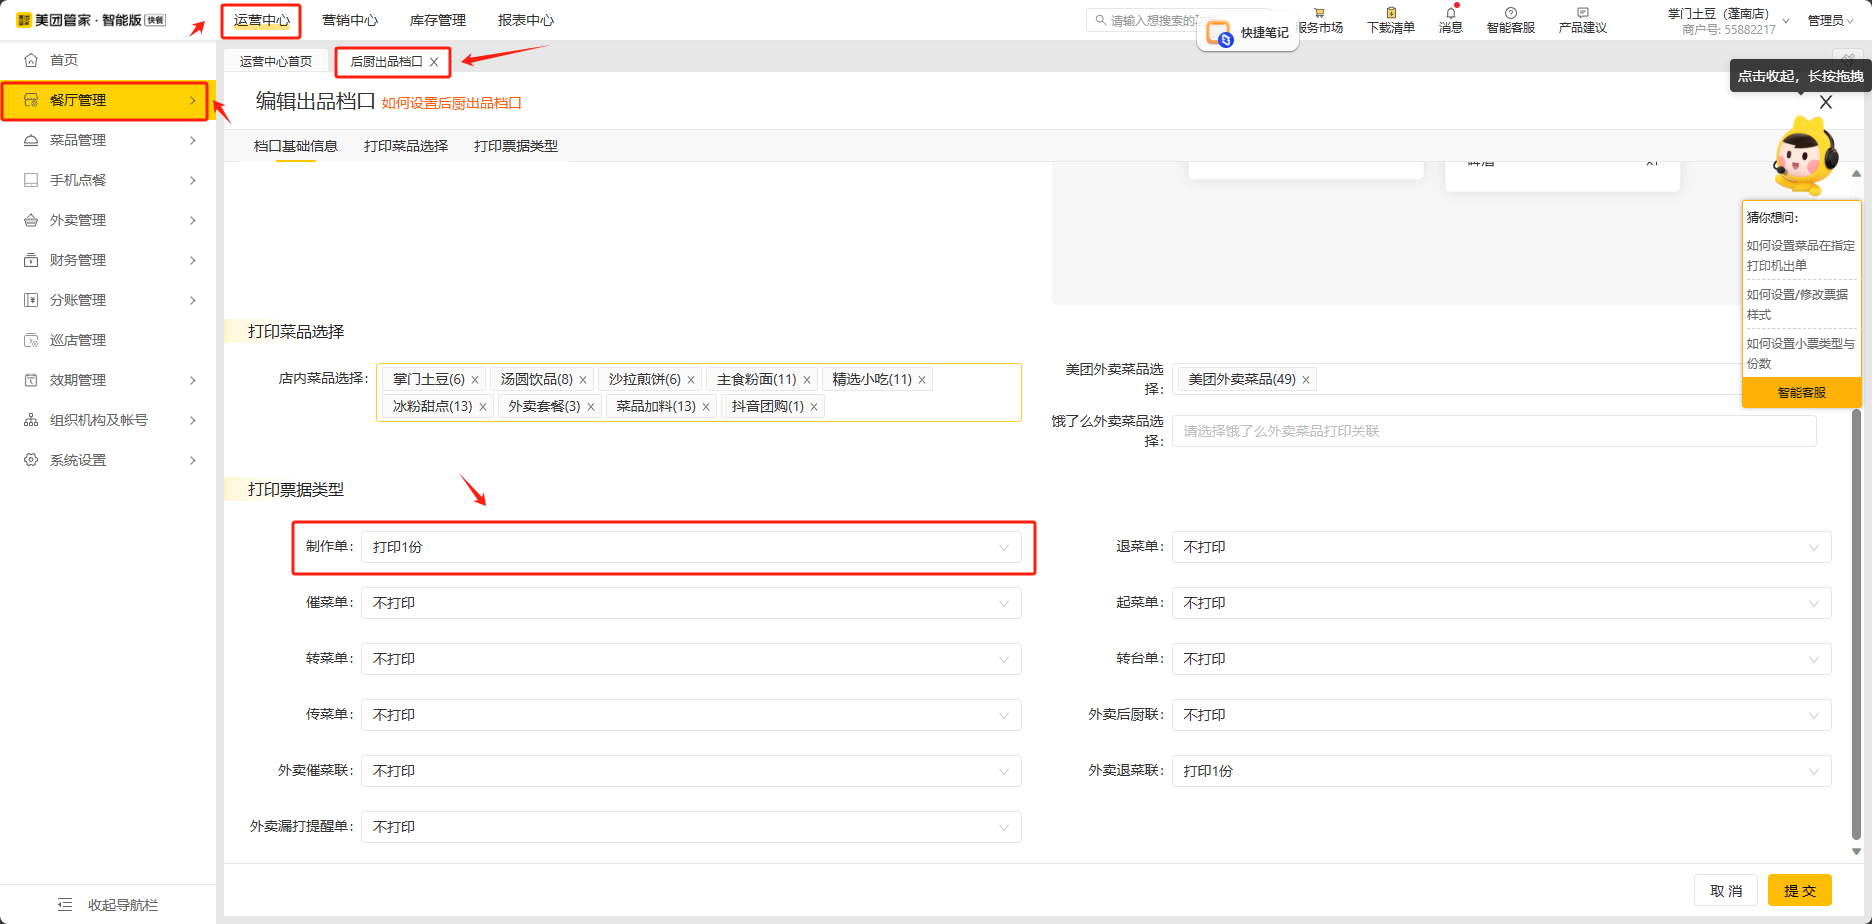Click the 分账管理 sidebar icon
Viewport: 1872px width, 924px height.
click(31, 300)
